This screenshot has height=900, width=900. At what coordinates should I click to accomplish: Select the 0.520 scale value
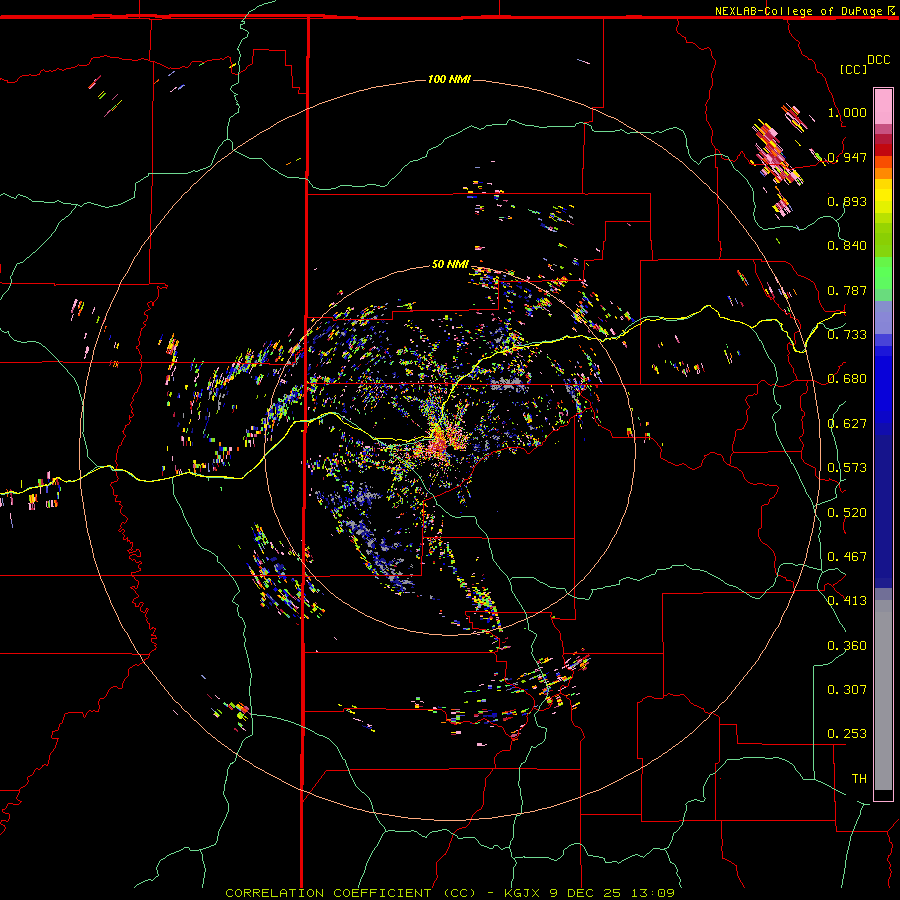(847, 513)
